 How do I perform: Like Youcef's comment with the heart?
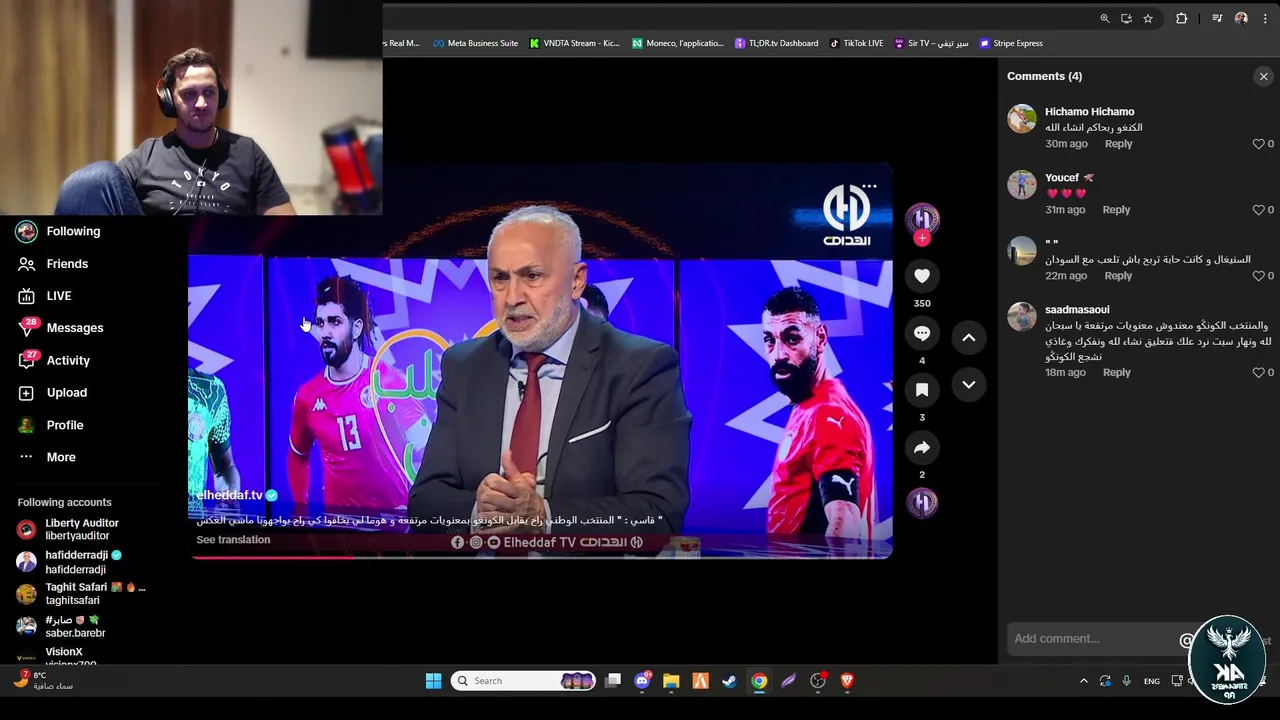1259,210
